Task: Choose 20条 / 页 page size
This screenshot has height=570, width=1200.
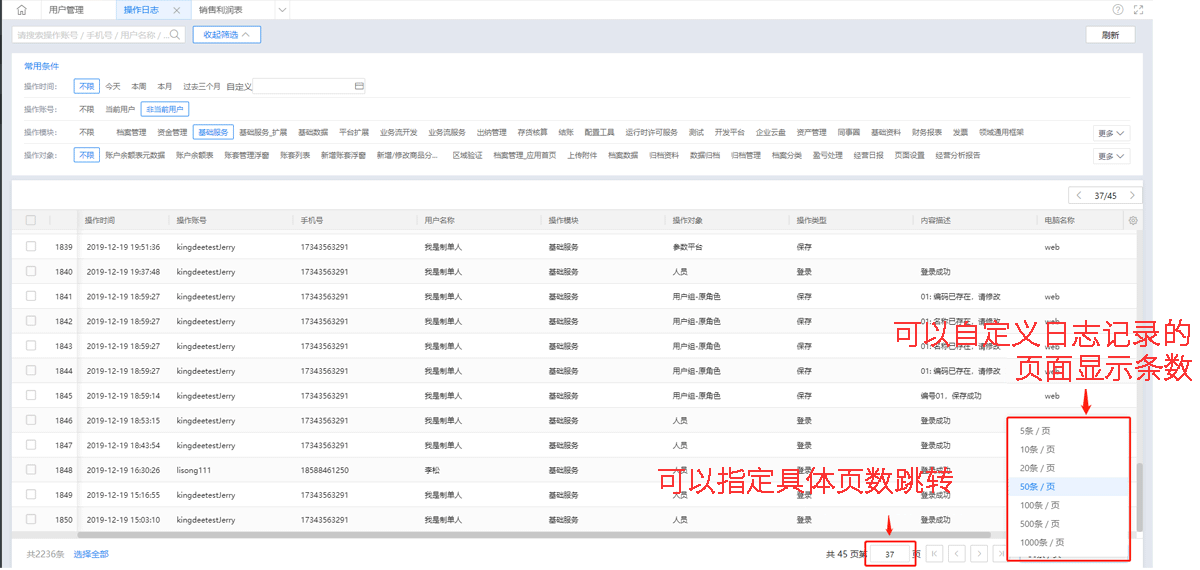Action: [x=1069, y=468]
